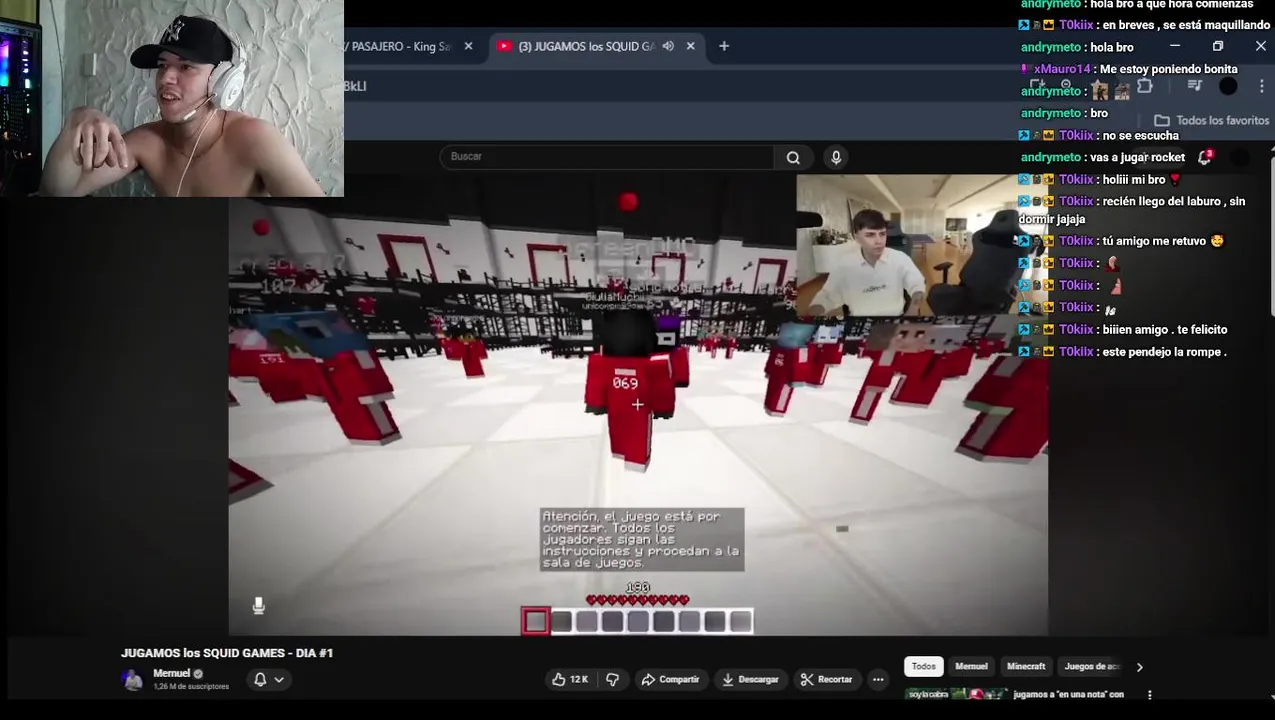Select the first Minecraft hotbar slot
The width and height of the screenshot is (1275, 720).
[x=535, y=622]
